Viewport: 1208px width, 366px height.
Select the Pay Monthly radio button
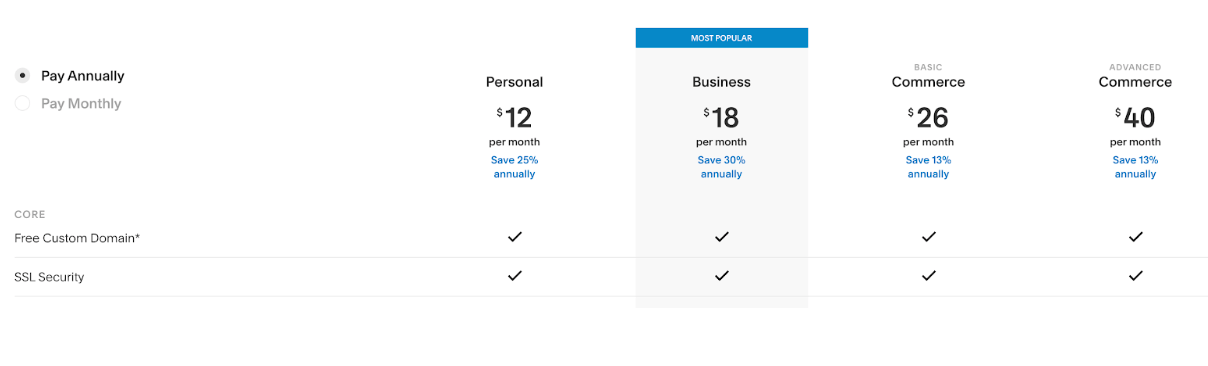(x=23, y=103)
